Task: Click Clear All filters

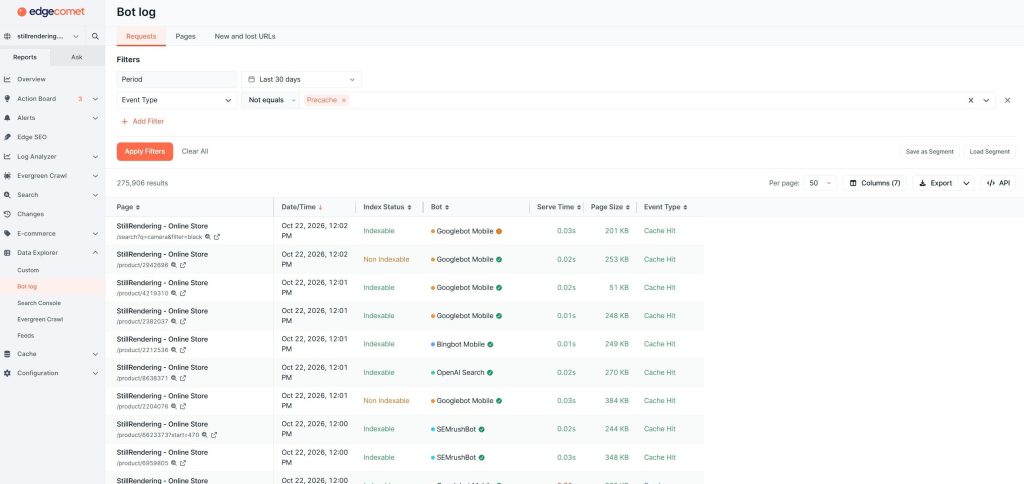Action: [x=195, y=152]
